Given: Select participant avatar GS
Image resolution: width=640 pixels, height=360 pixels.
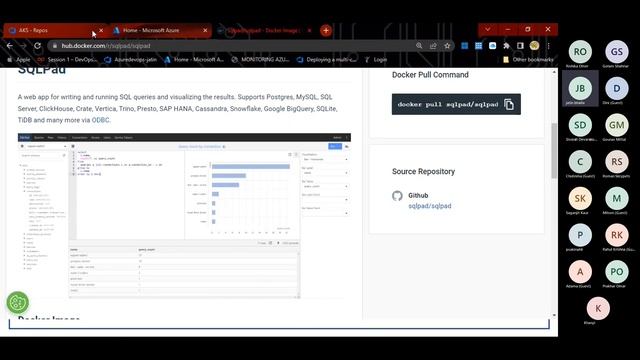Looking at the screenshot, I should pyautogui.click(x=617, y=52).
